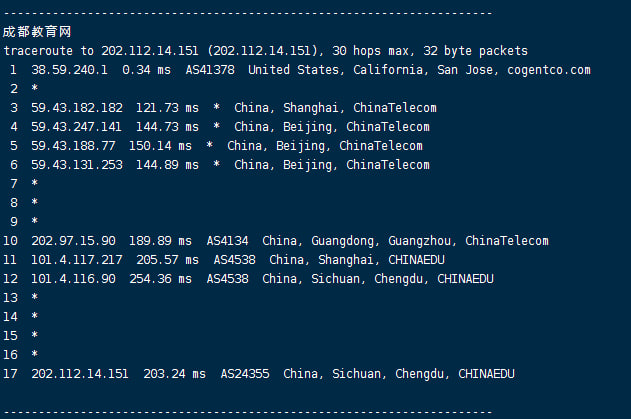Viewport: 631px width, 419px height.
Task: Click IP address 59.43.188.77
Action: (73, 146)
